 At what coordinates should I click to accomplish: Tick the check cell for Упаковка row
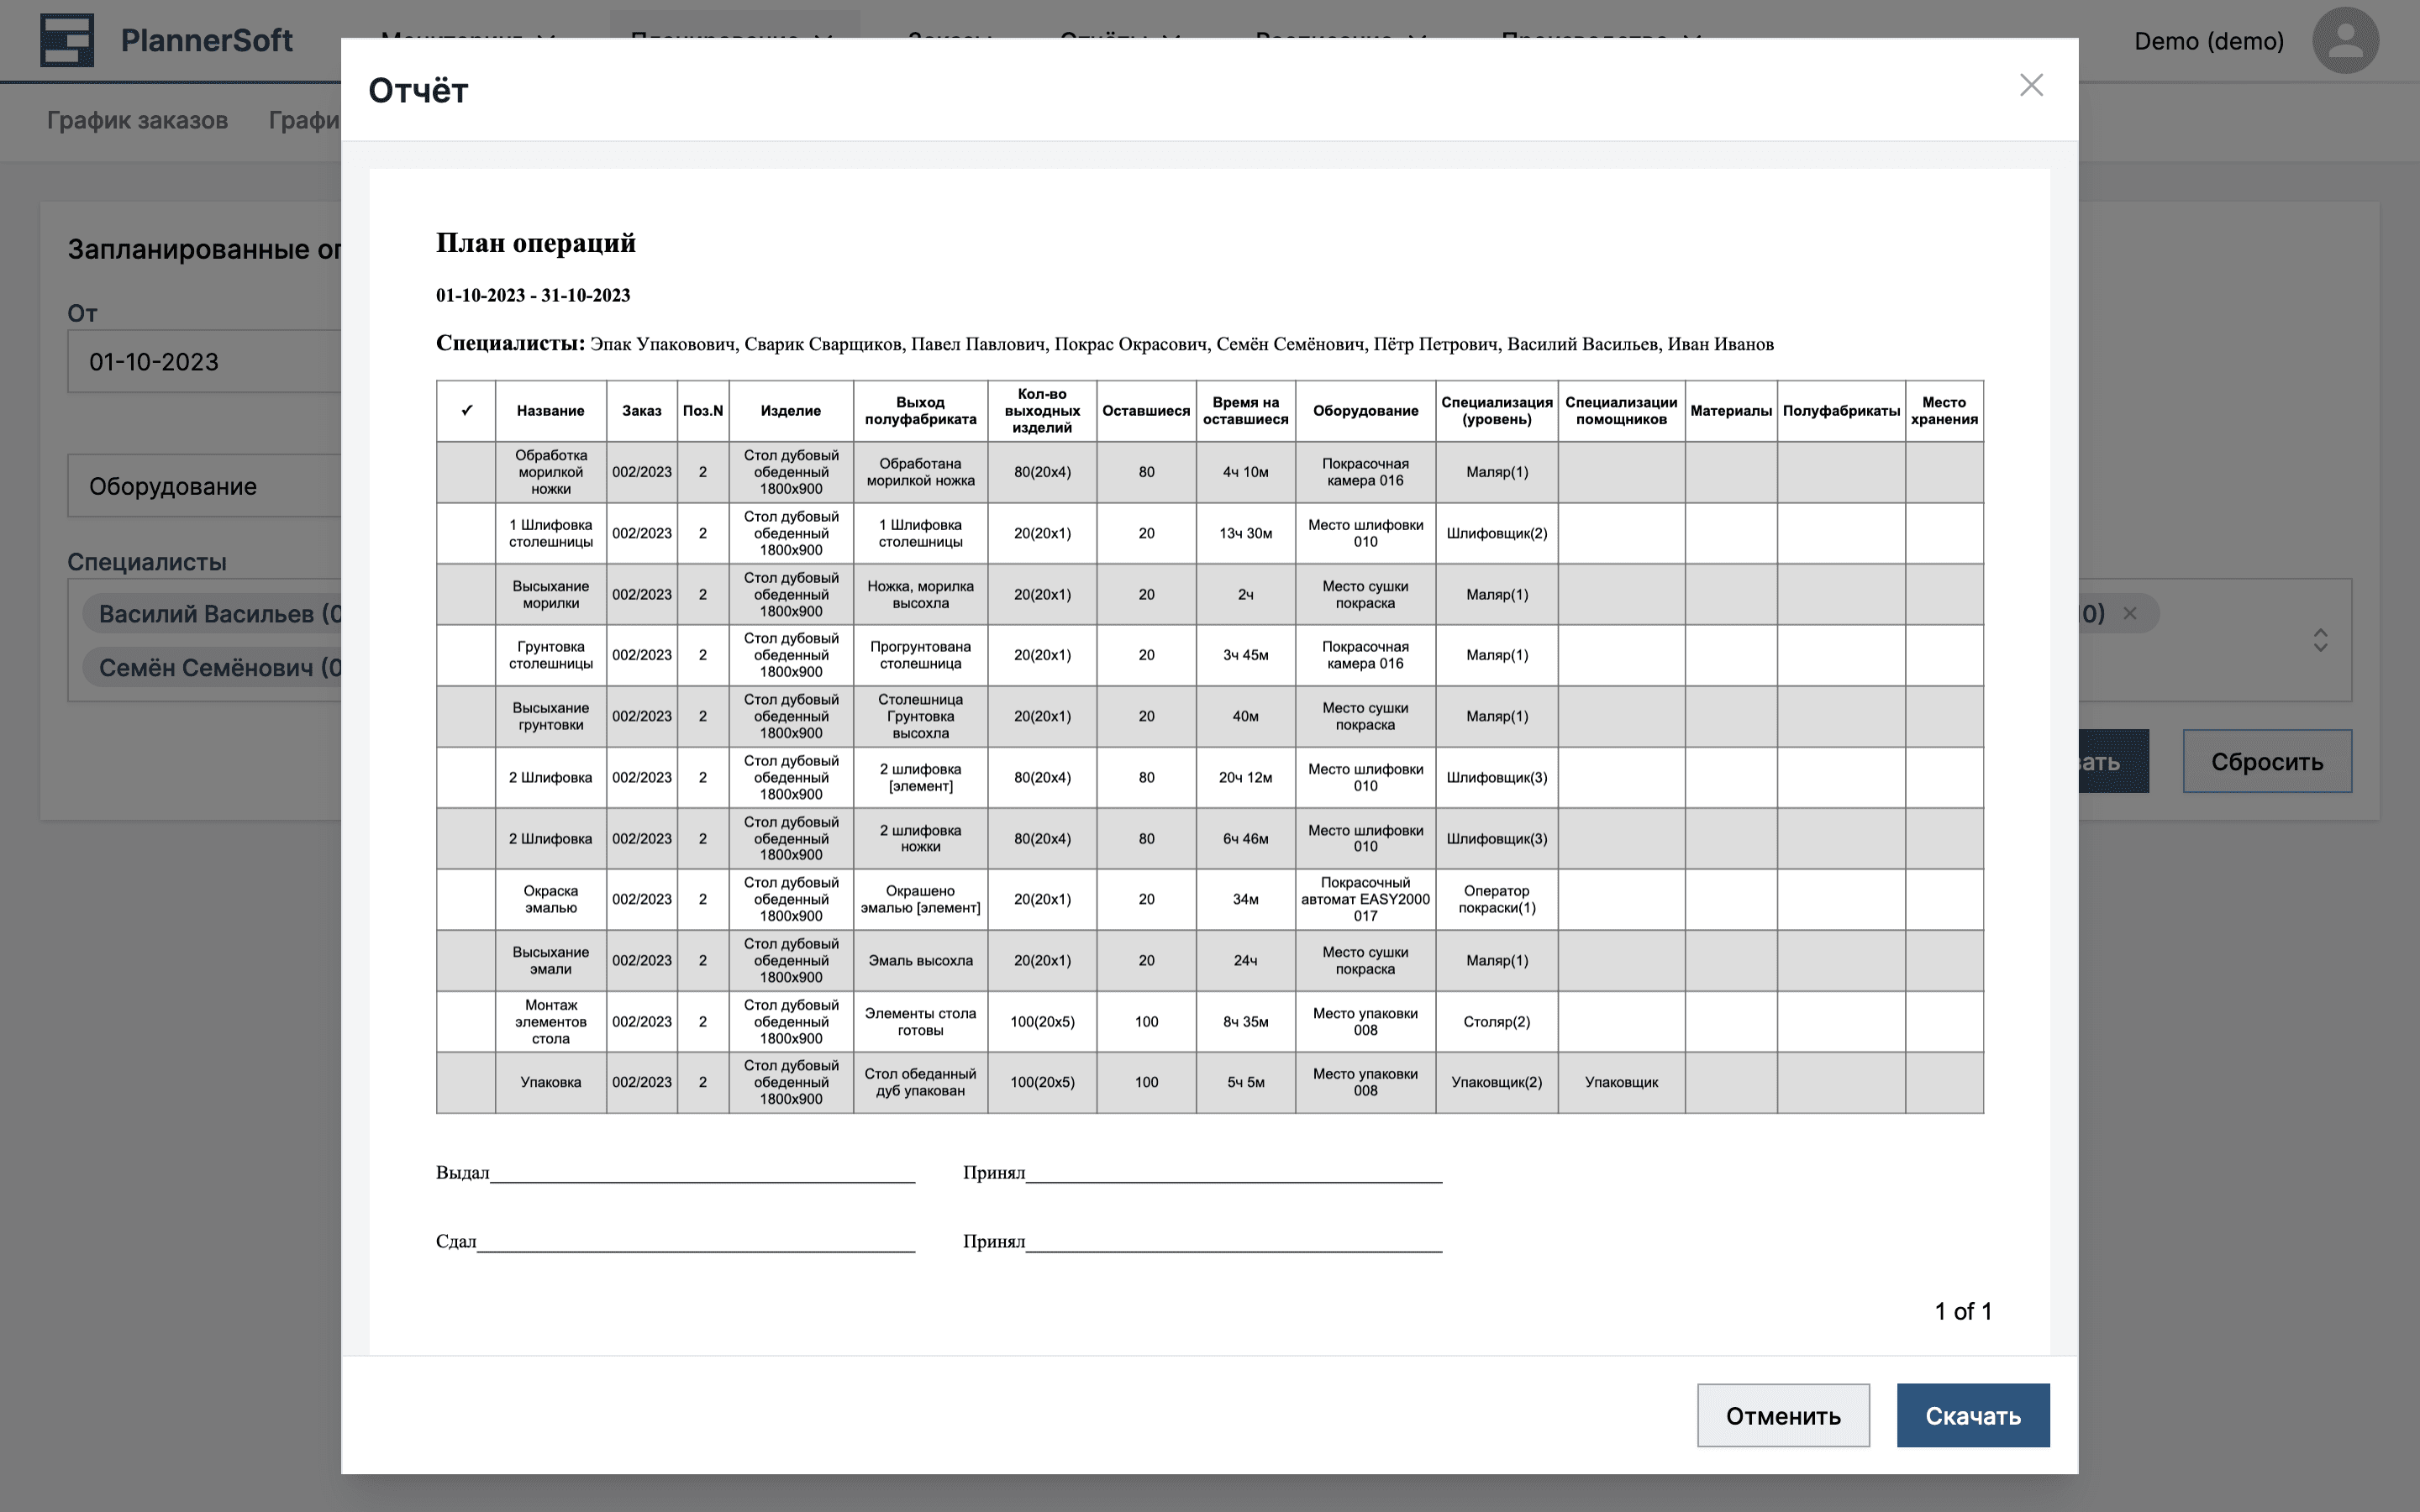(x=466, y=1083)
